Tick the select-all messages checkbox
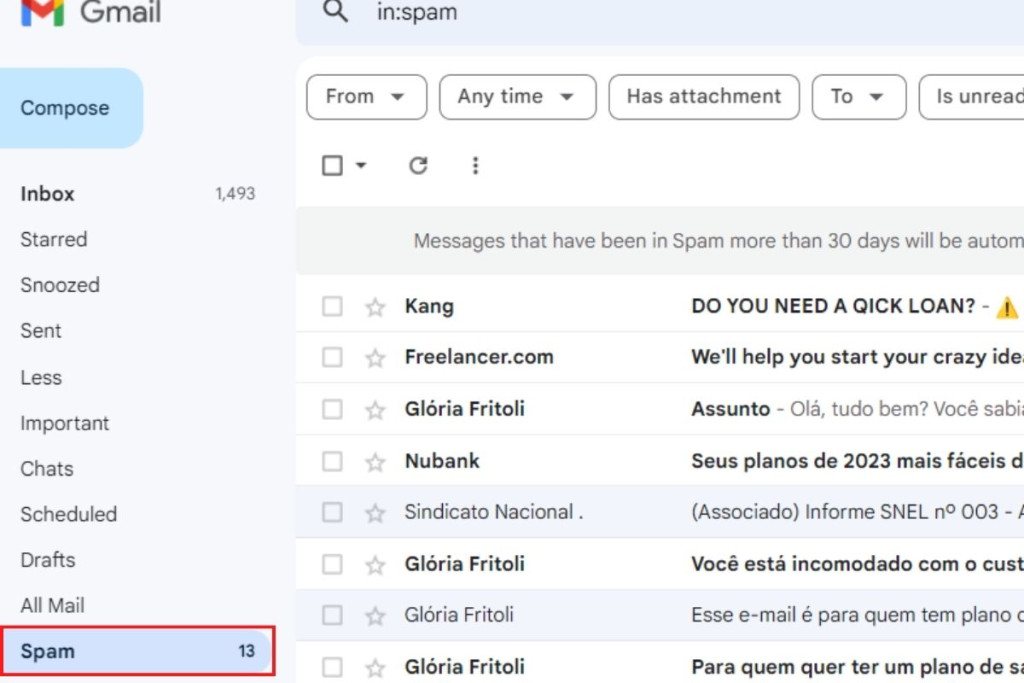Image resolution: width=1024 pixels, height=683 pixels. pyautogui.click(x=332, y=165)
